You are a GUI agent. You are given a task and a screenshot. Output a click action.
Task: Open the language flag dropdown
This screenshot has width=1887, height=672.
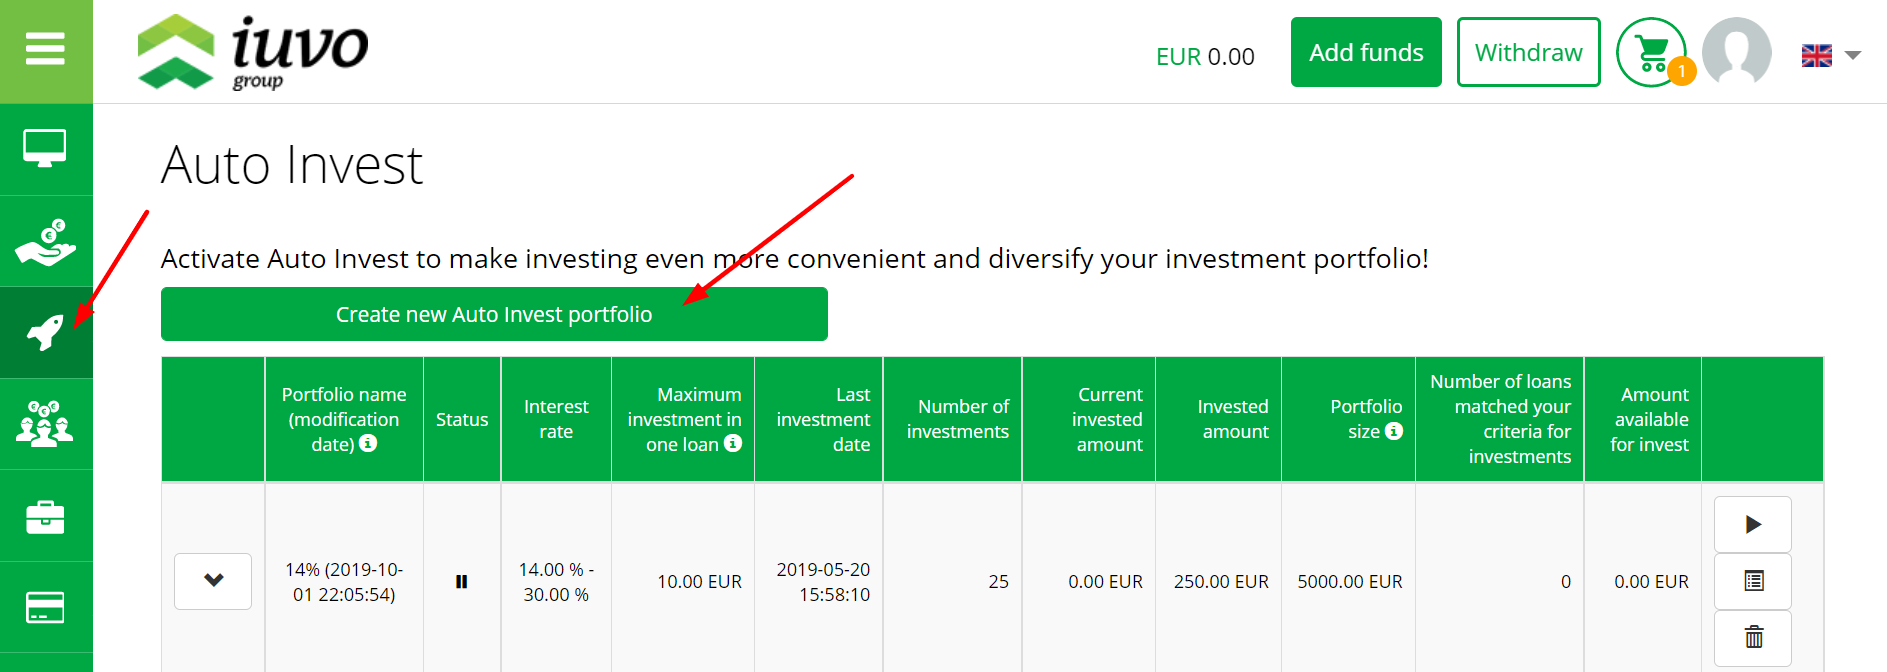click(x=1816, y=55)
